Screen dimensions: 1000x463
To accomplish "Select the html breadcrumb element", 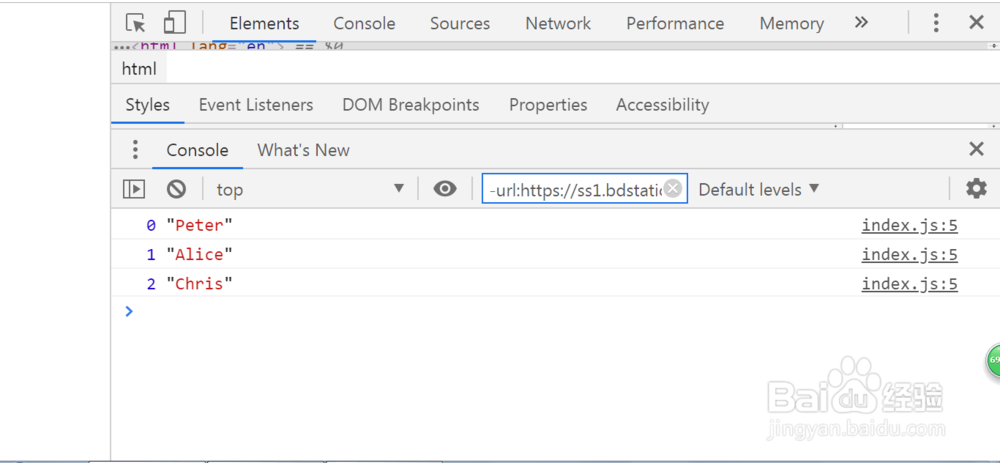I will point(139,69).
